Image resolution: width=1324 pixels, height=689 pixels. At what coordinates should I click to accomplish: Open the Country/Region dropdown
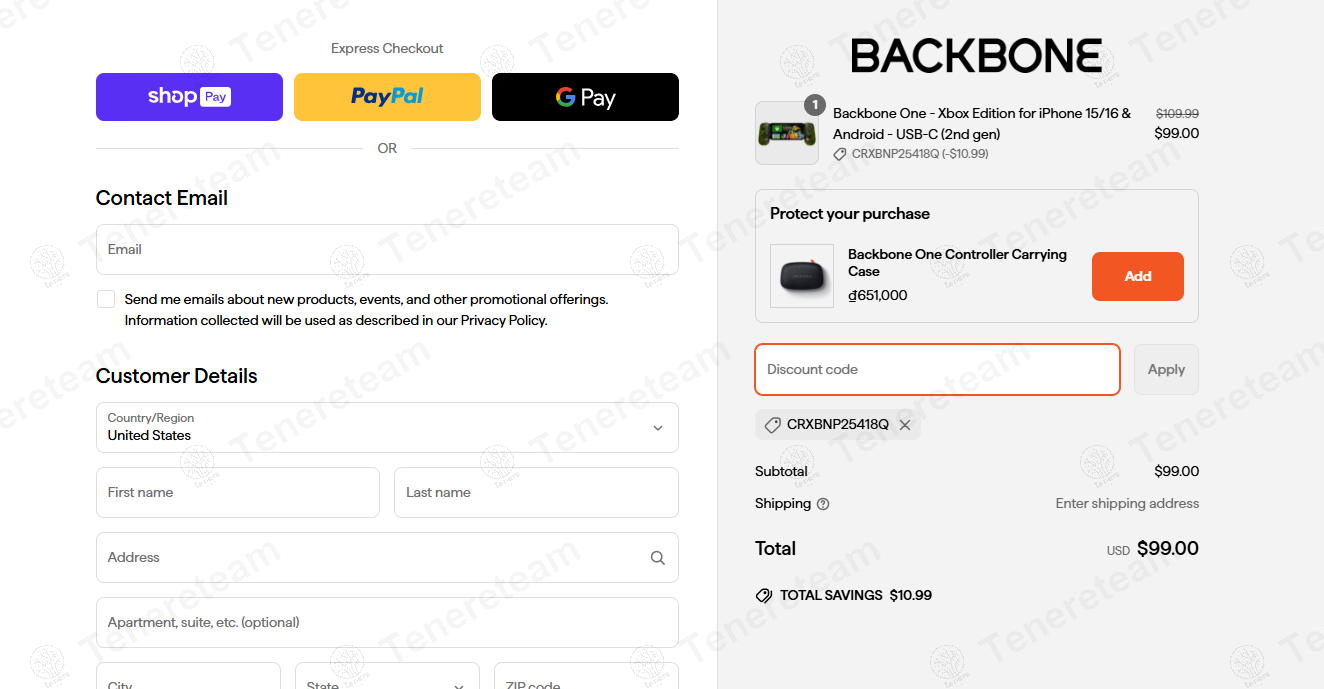[x=387, y=427]
